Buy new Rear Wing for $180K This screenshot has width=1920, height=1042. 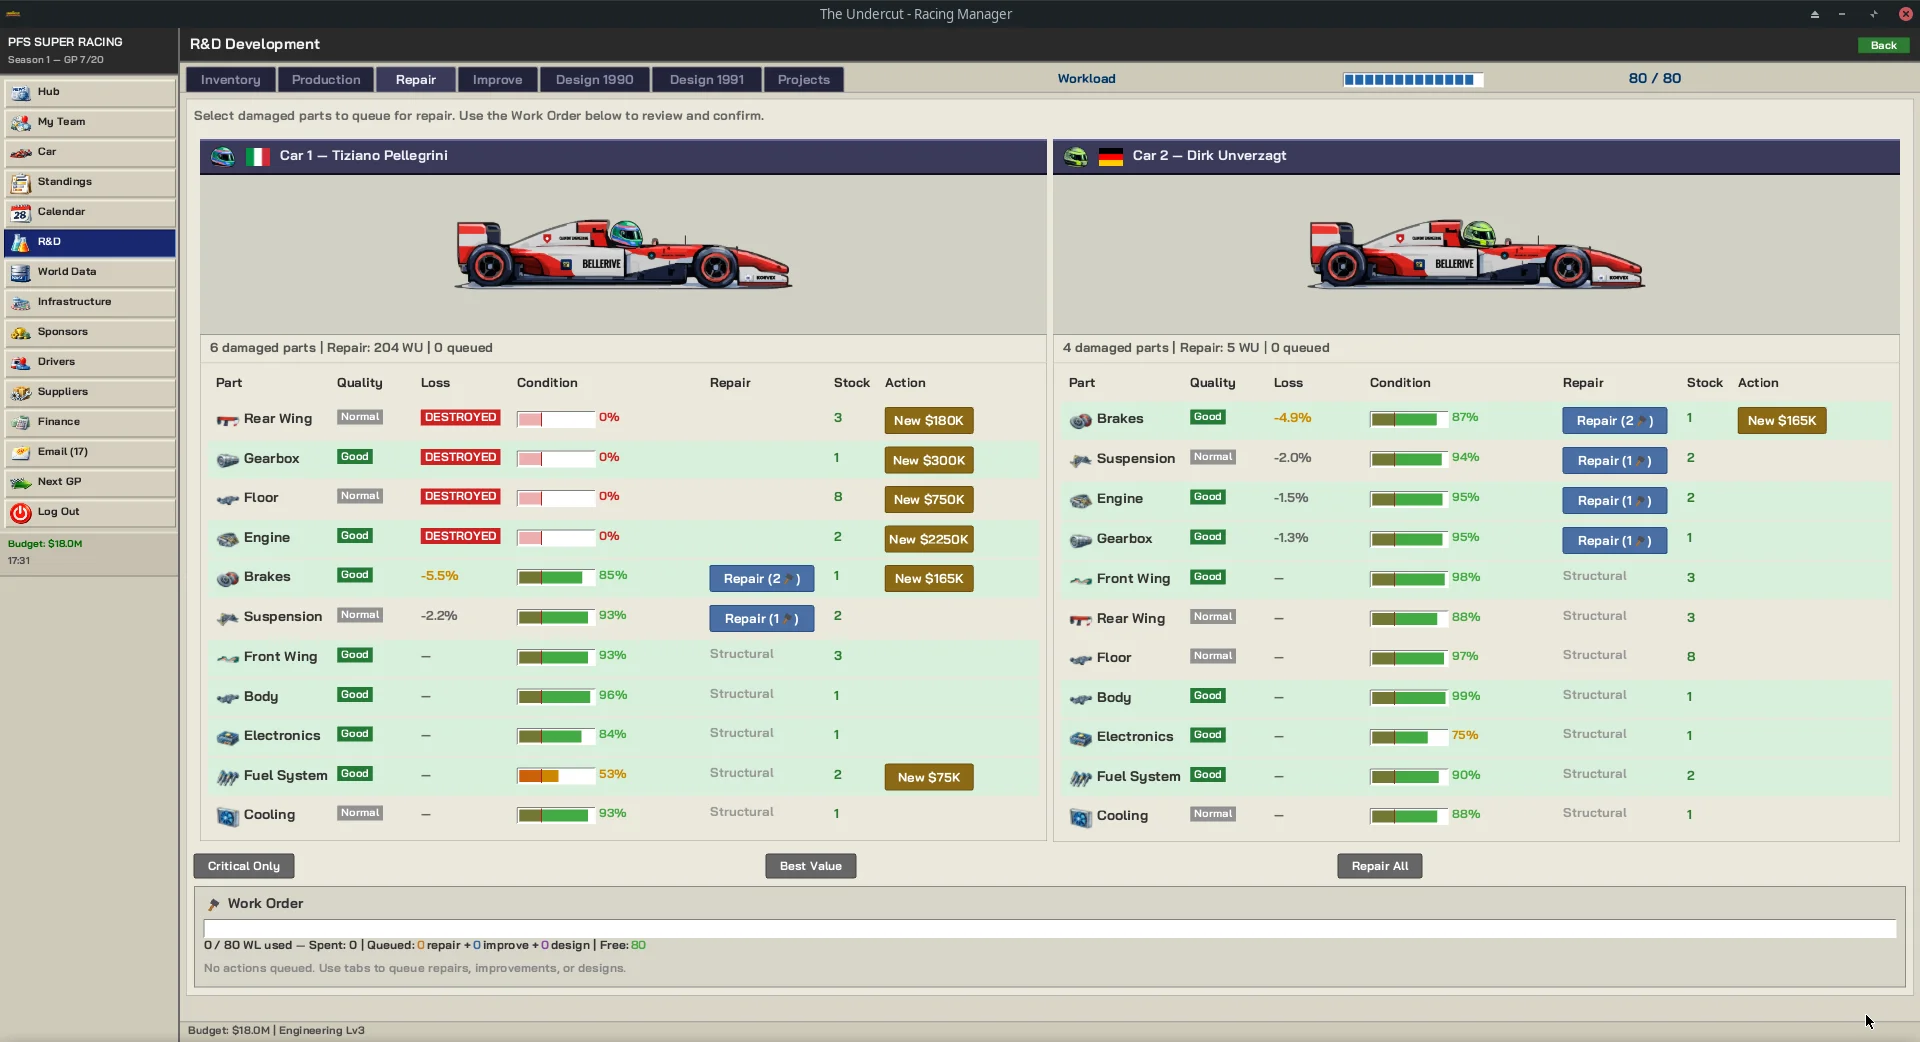(x=928, y=420)
